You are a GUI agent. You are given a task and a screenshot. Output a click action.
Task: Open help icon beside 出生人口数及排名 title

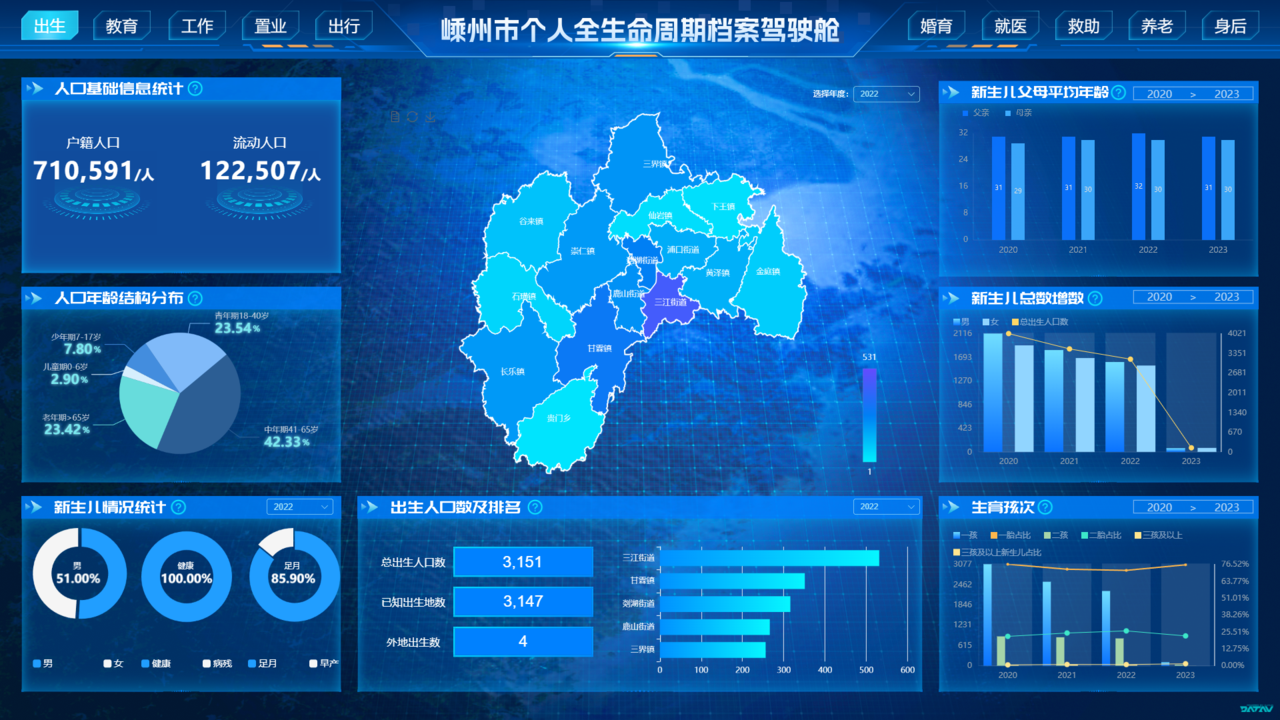535,507
